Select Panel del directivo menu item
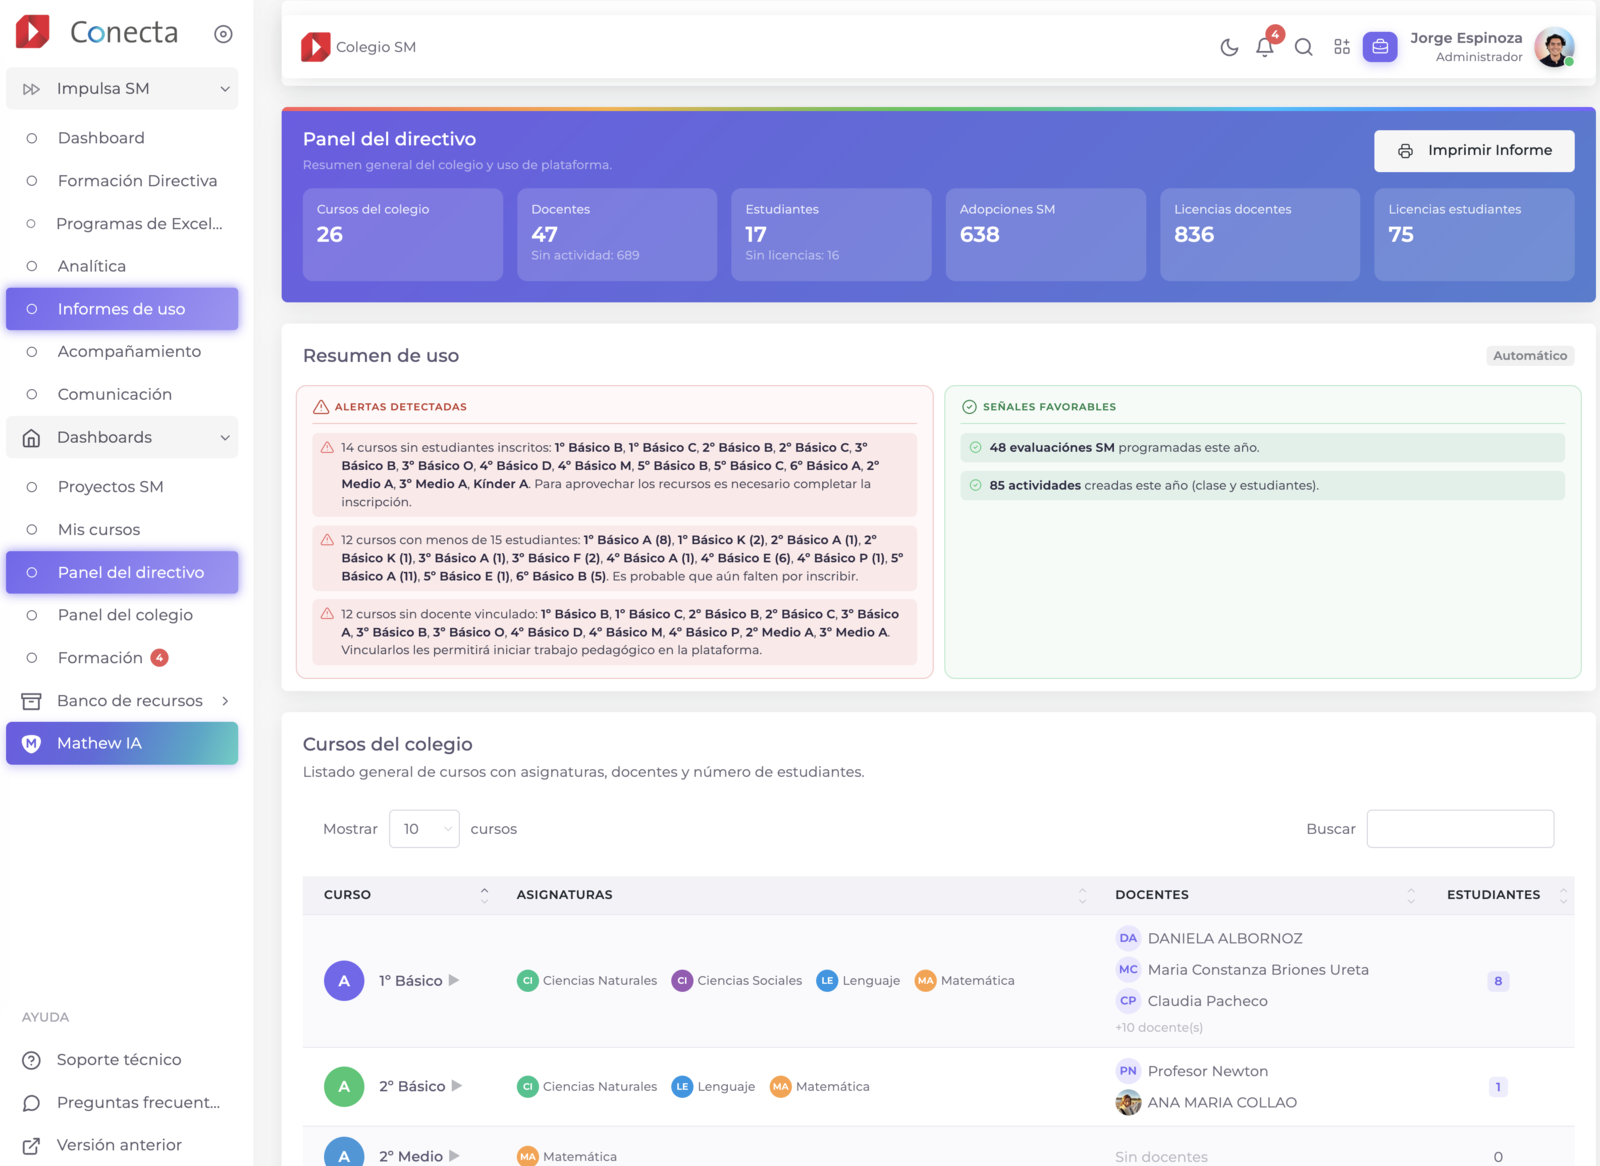Image resolution: width=1600 pixels, height=1166 pixels. pyautogui.click(x=122, y=573)
